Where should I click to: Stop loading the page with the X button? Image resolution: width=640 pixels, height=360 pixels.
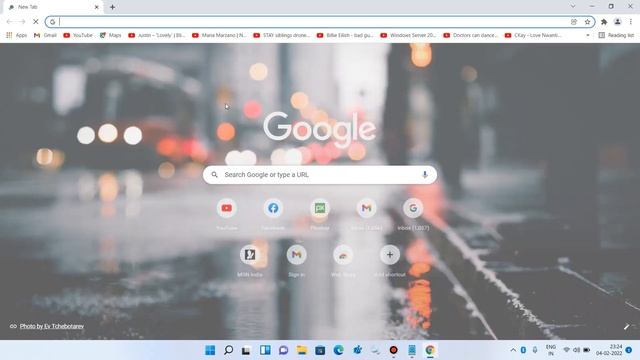coord(36,22)
